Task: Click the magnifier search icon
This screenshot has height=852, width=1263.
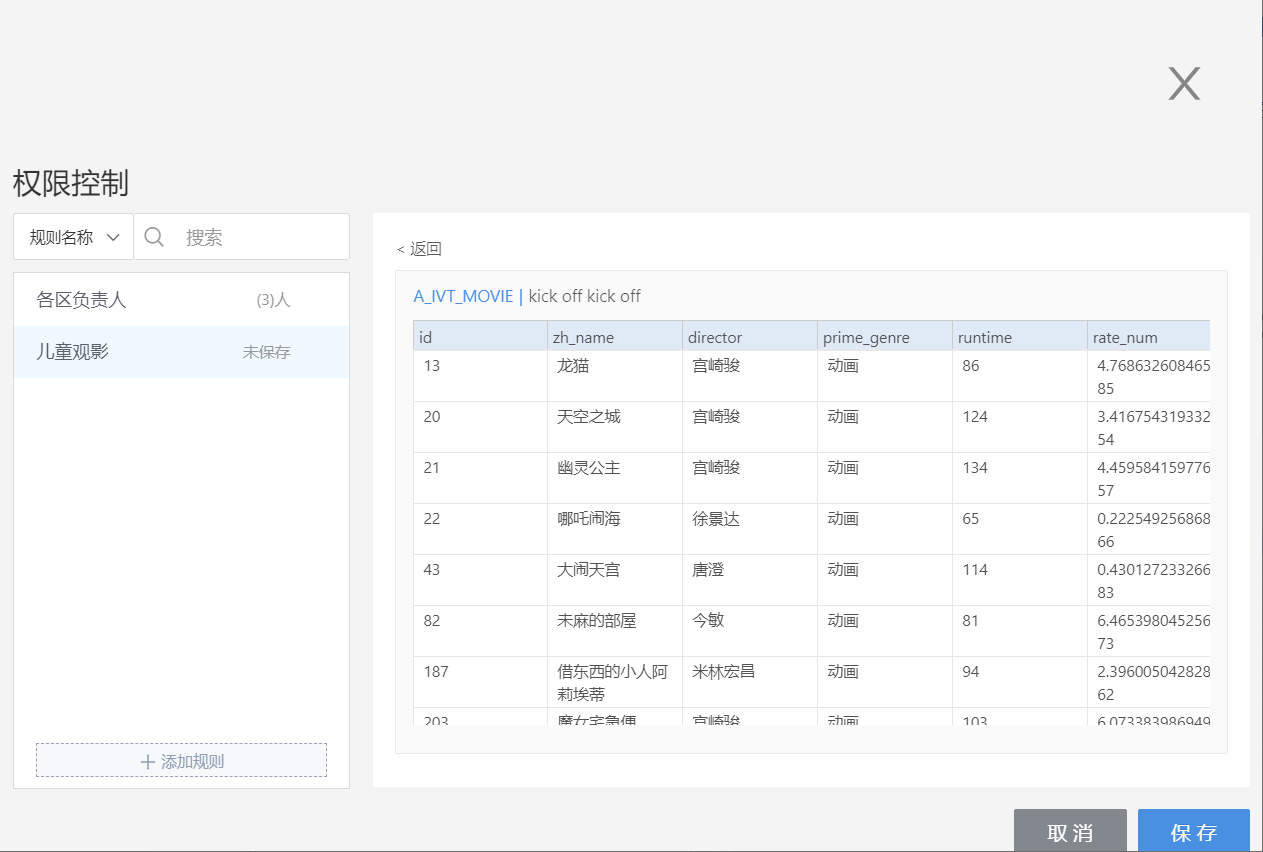Action: [x=154, y=237]
